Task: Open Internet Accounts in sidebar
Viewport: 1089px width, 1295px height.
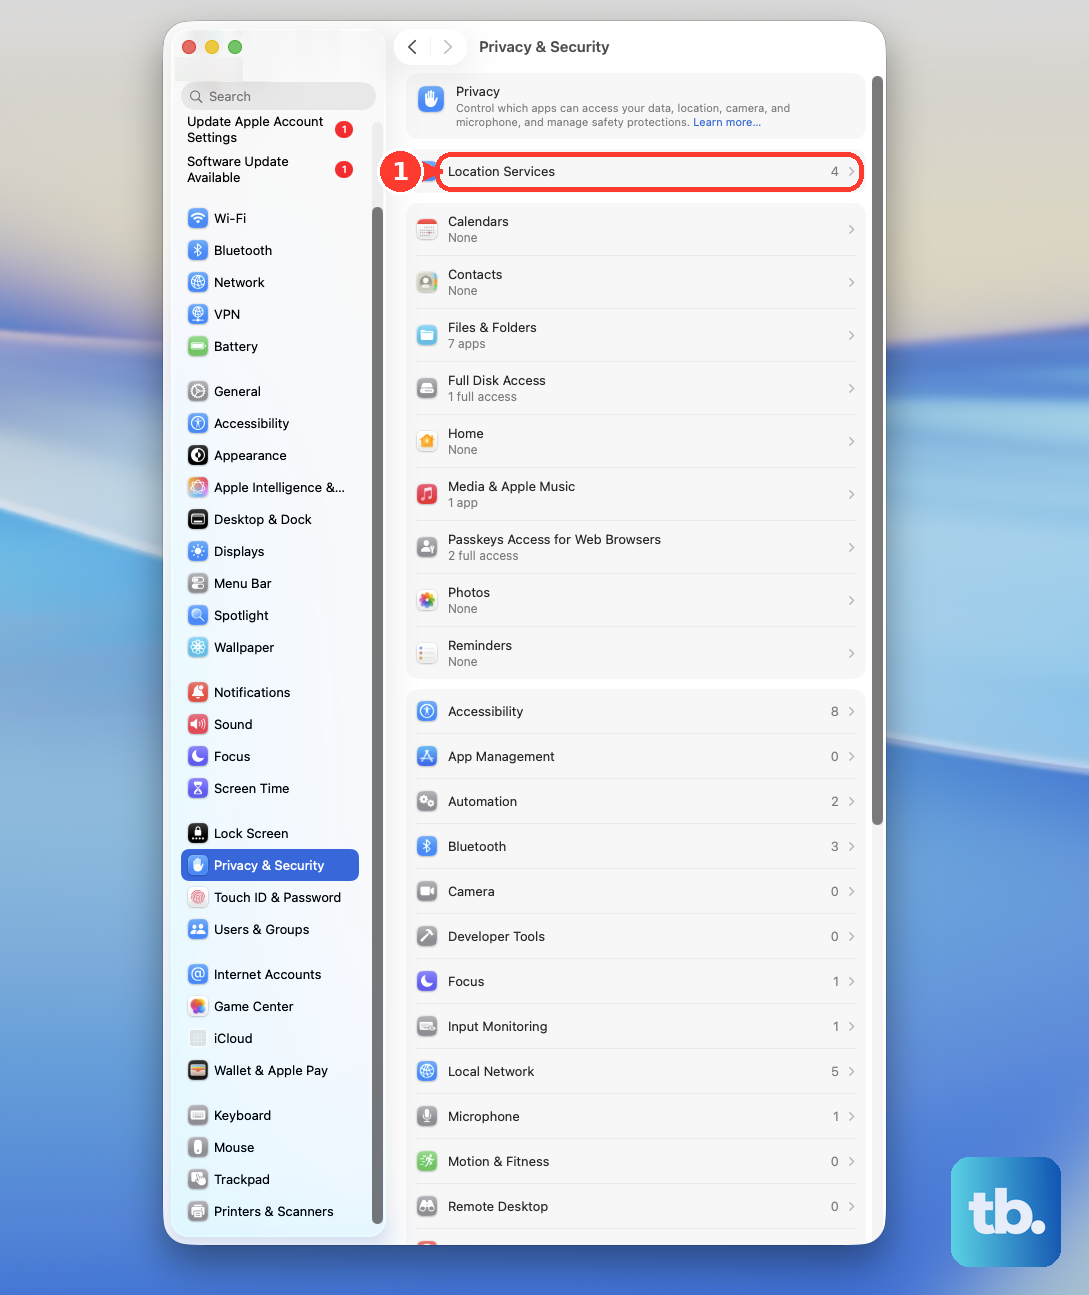Action: tap(270, 974)
